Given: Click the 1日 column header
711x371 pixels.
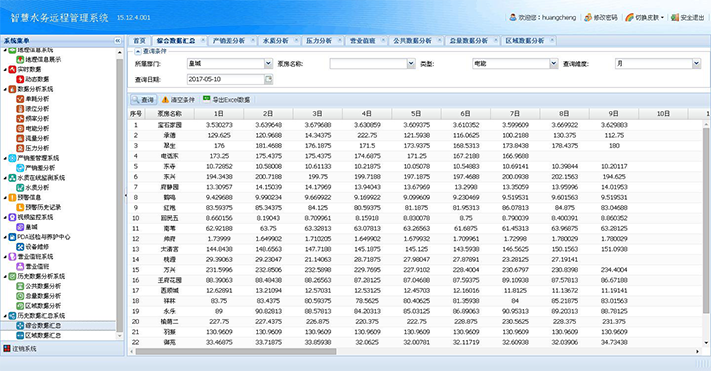Looking at the screenshot, I should (219, 114).
